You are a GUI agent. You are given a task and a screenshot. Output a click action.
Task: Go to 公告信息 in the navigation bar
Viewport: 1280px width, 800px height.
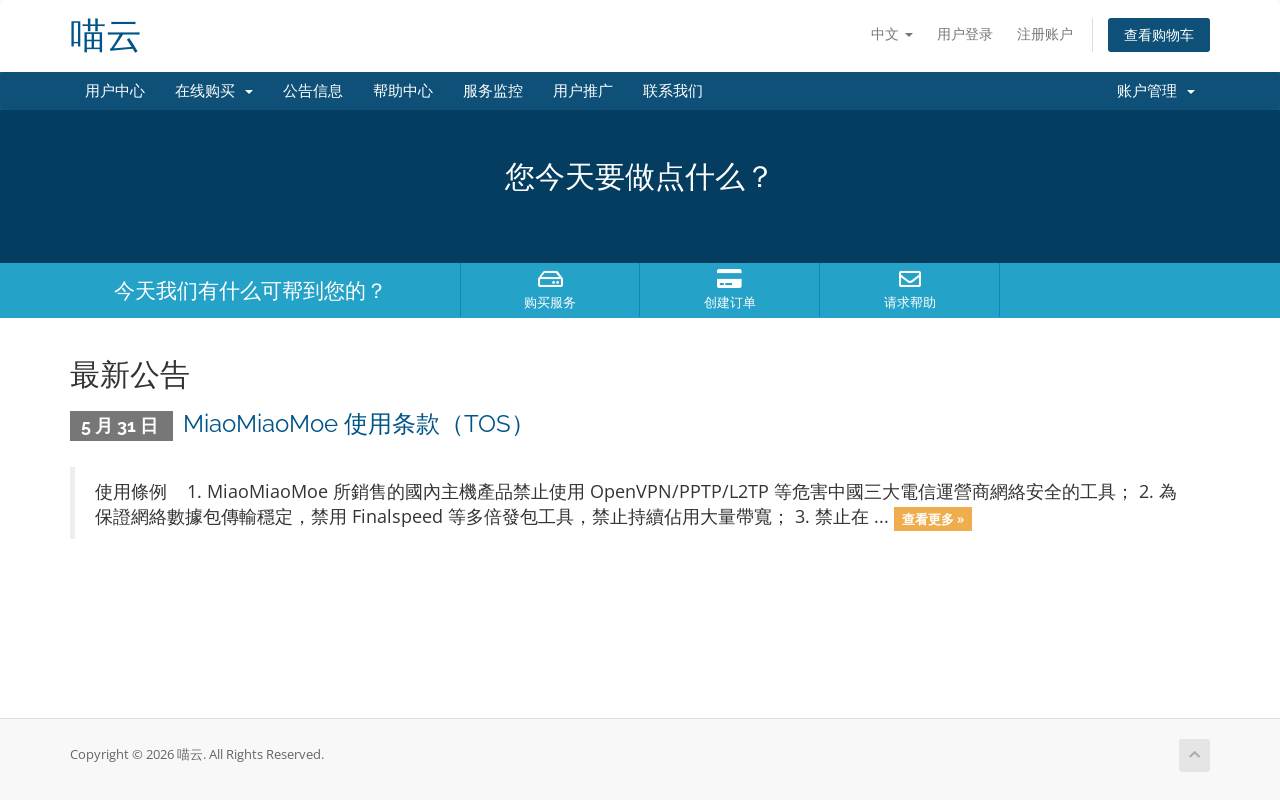(x=313, y=91)
